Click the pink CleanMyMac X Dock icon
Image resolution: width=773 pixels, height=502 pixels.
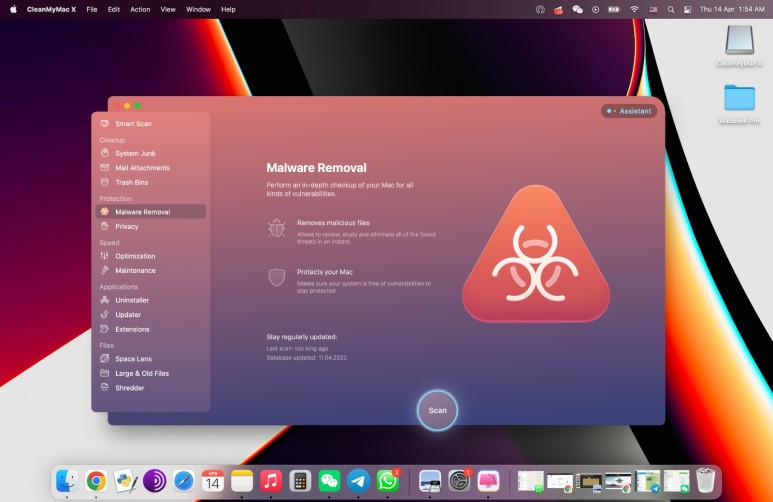tap(488, 481)
